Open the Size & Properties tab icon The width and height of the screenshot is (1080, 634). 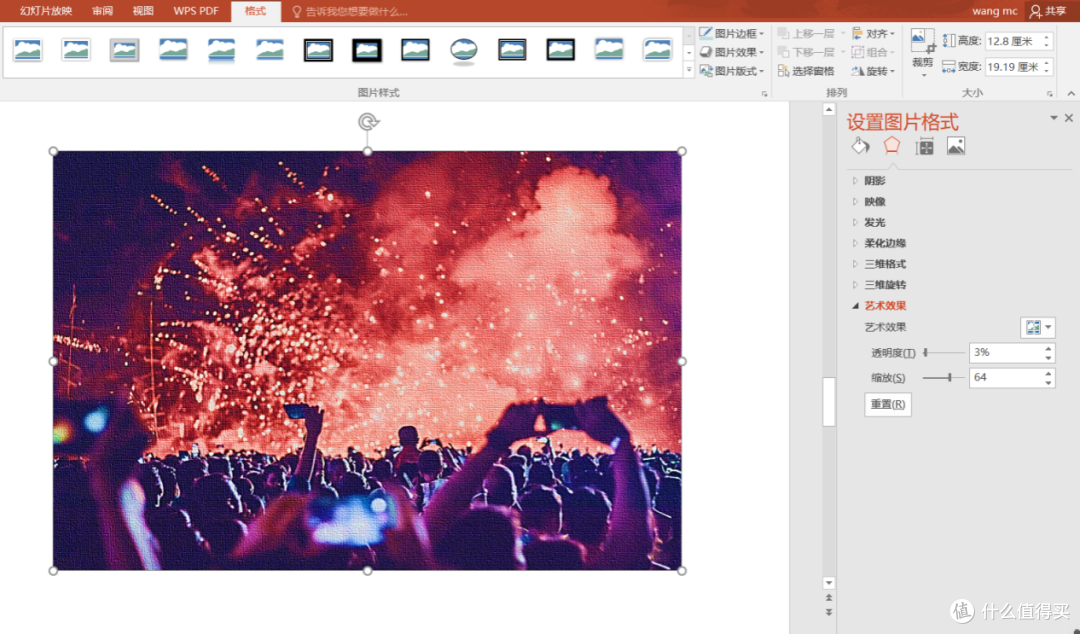[924, 146]
